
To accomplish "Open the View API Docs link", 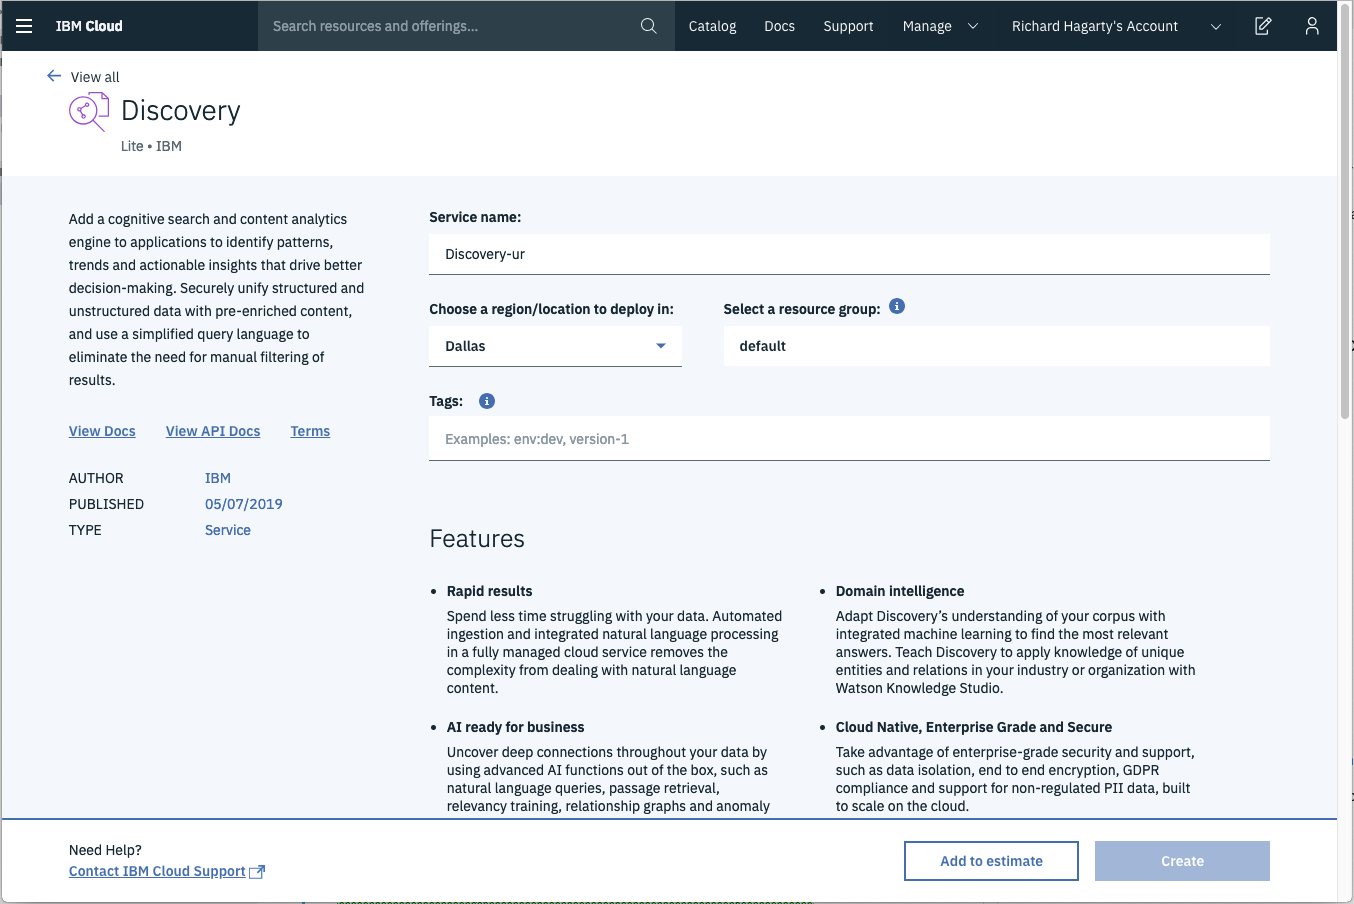I will pyautogui.click(x=213, y=431).
